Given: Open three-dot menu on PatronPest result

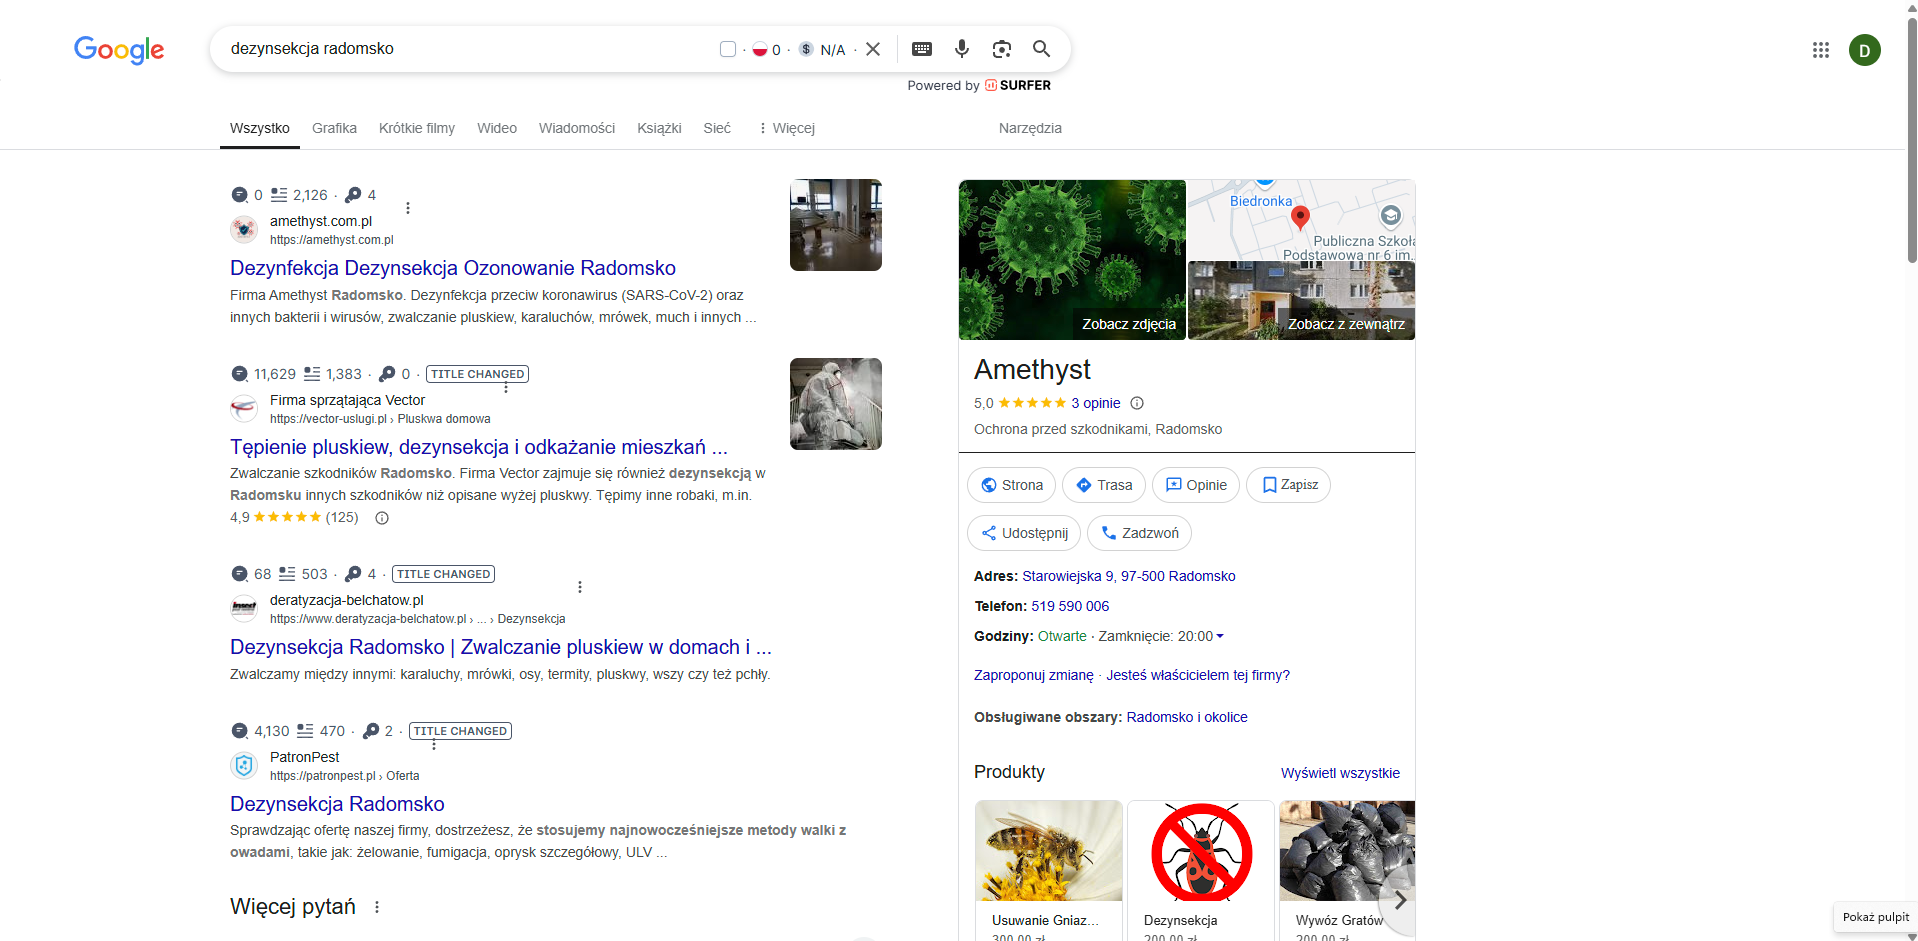Looking at the screenshot, I should [434, 744].
